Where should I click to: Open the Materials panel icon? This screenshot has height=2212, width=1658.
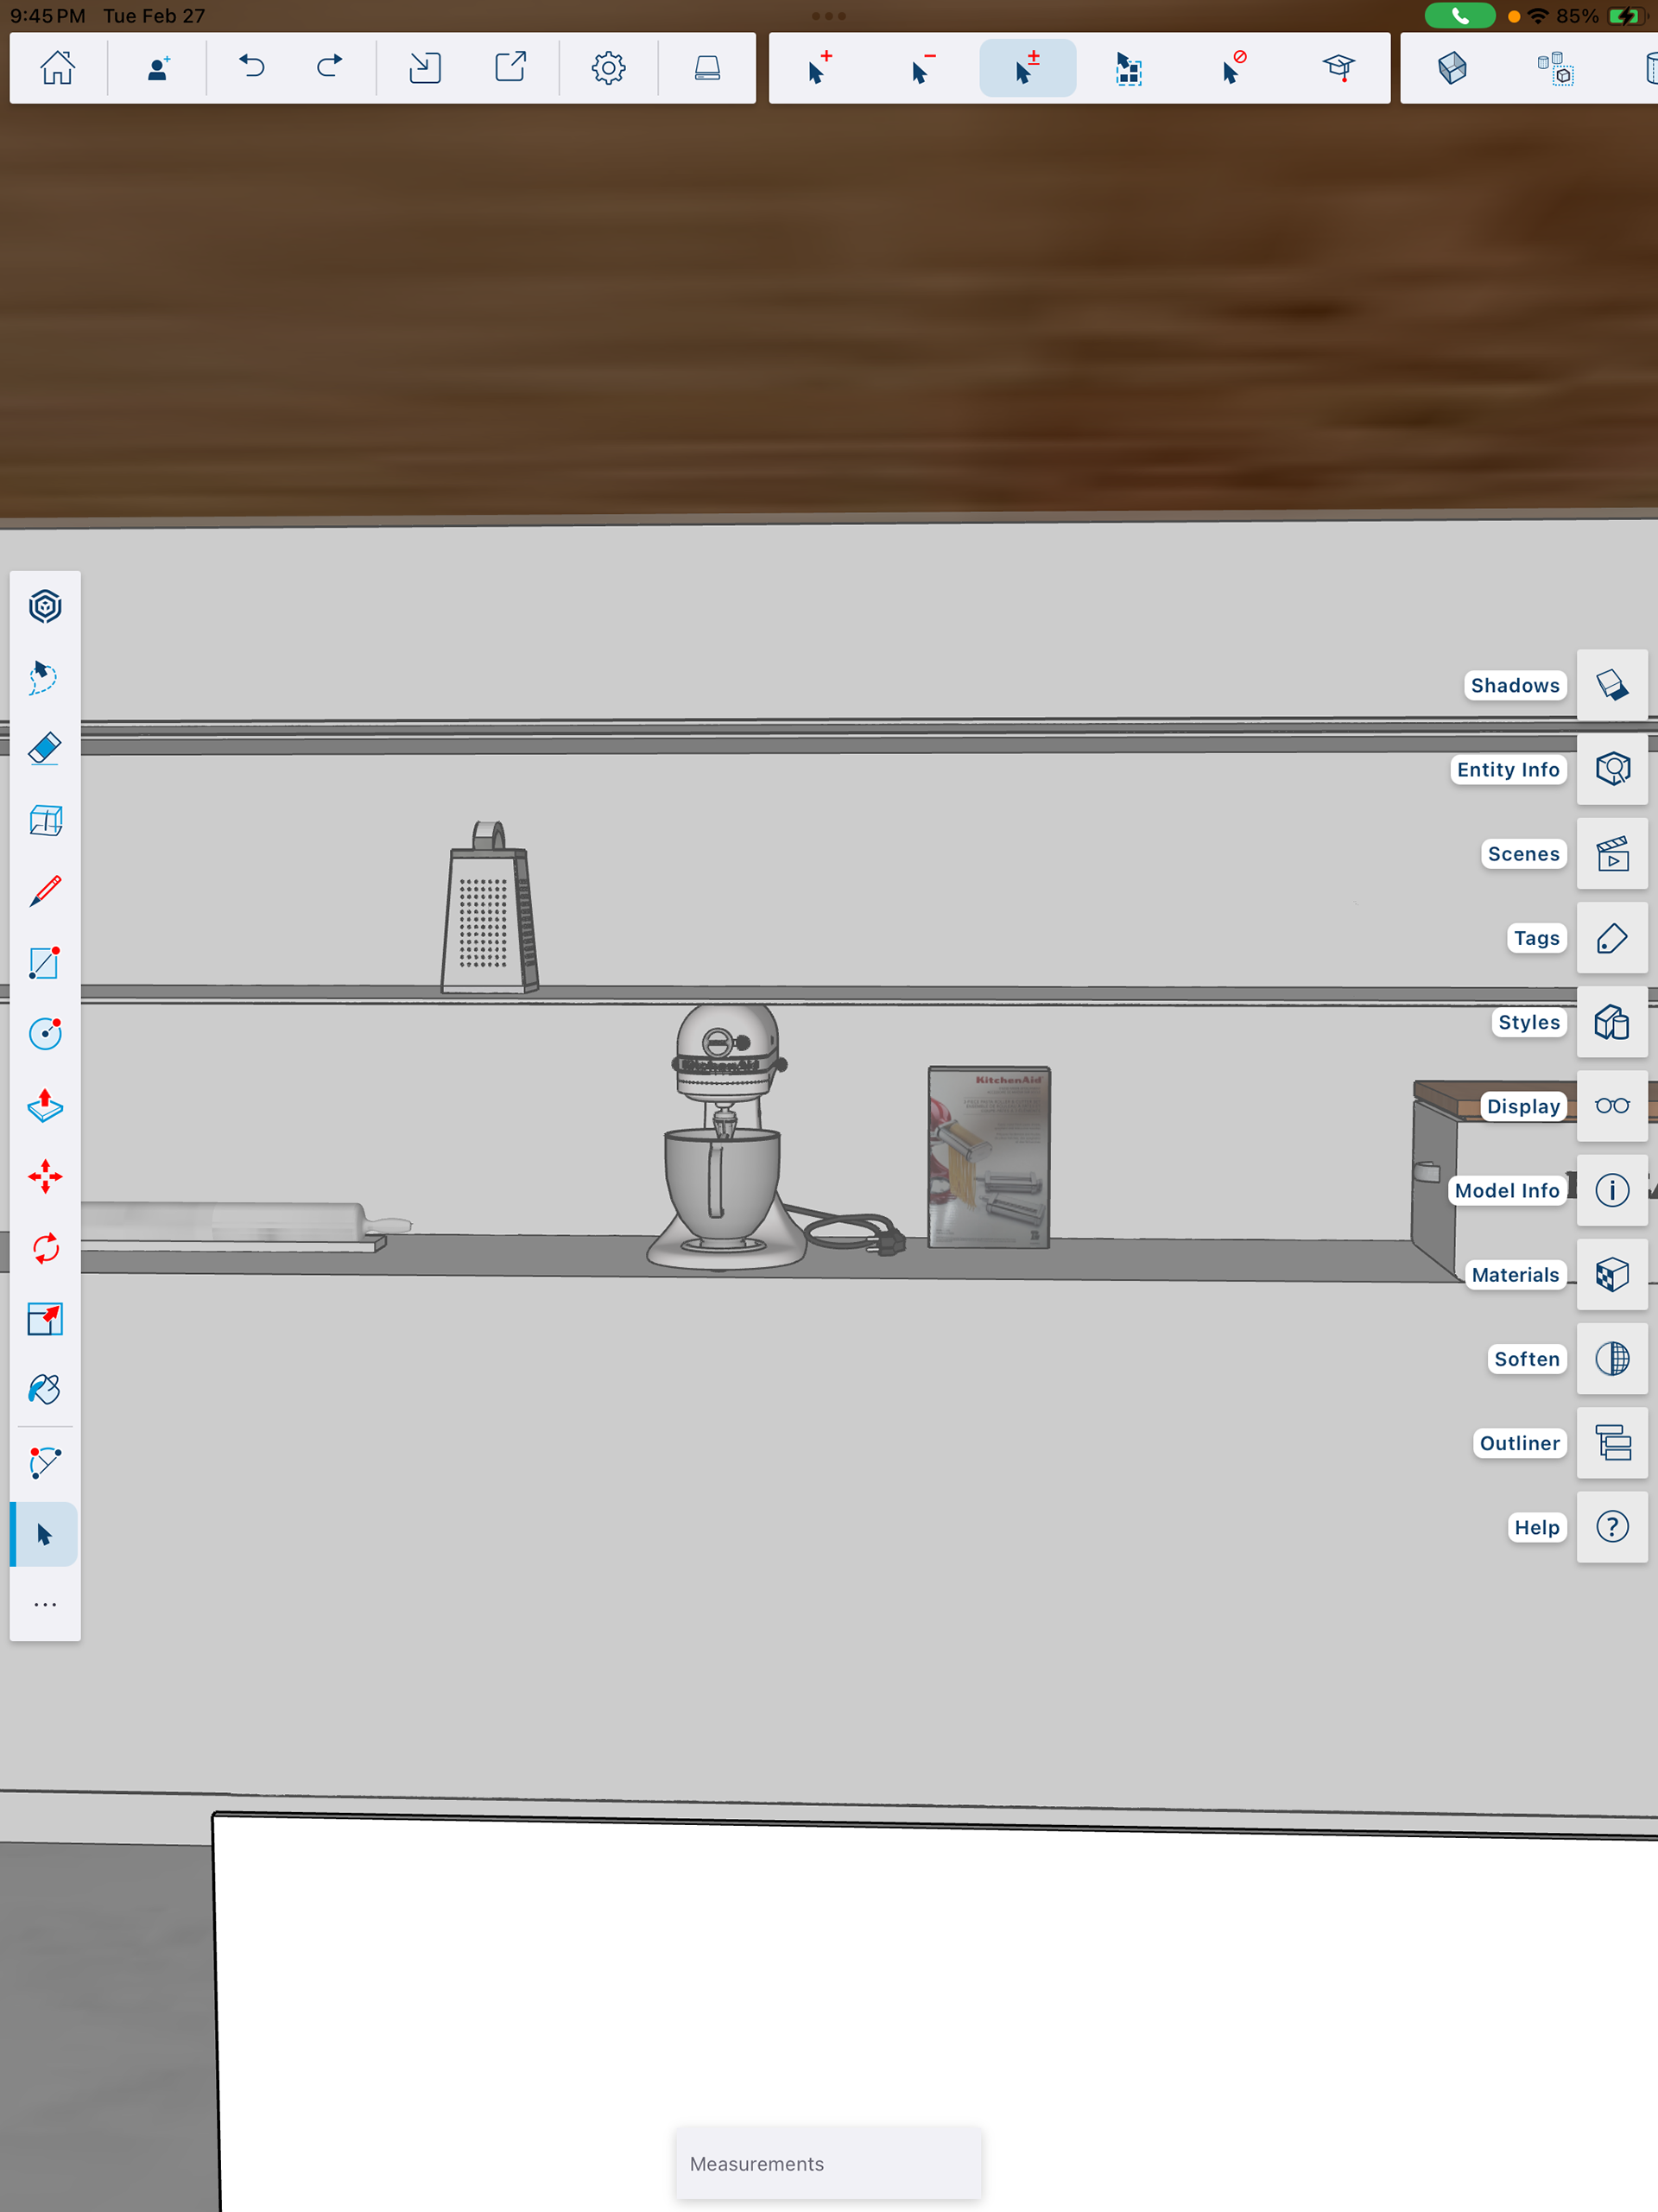tap(1612, 1275)
